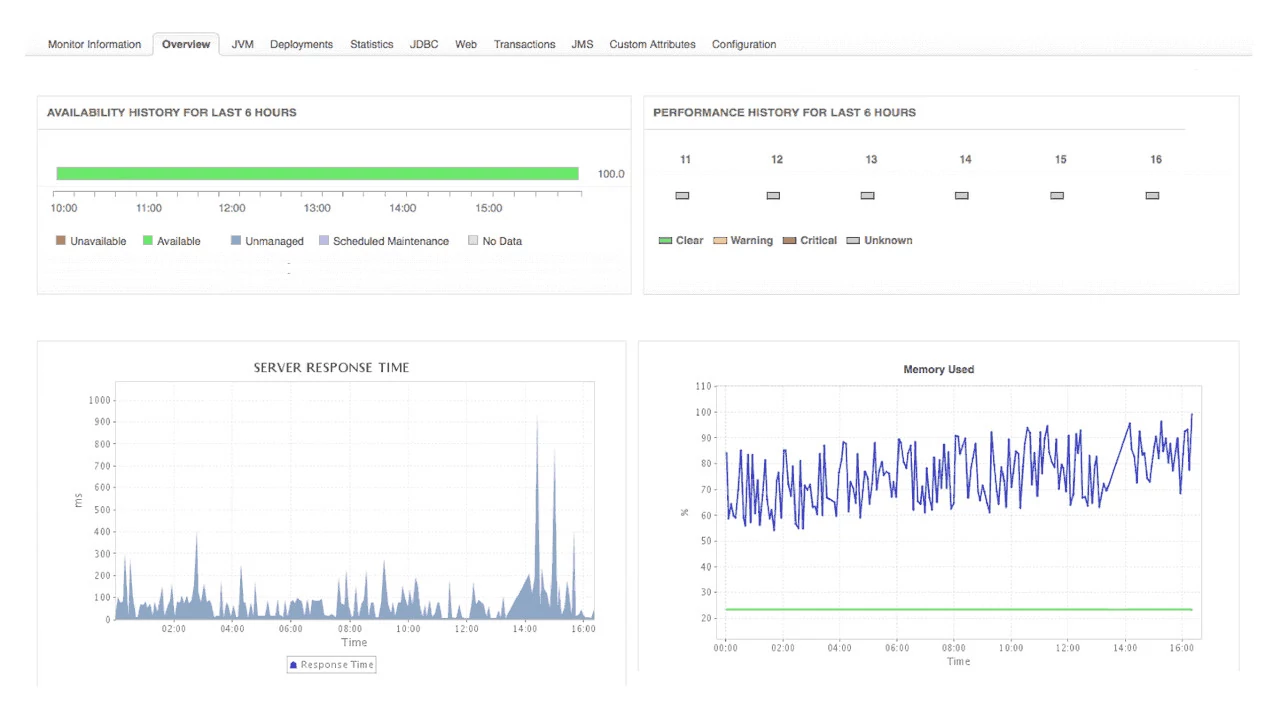The image size is (1280, 720).
Task: Click the Available legend green swatch
Action: tap(147, 241)
